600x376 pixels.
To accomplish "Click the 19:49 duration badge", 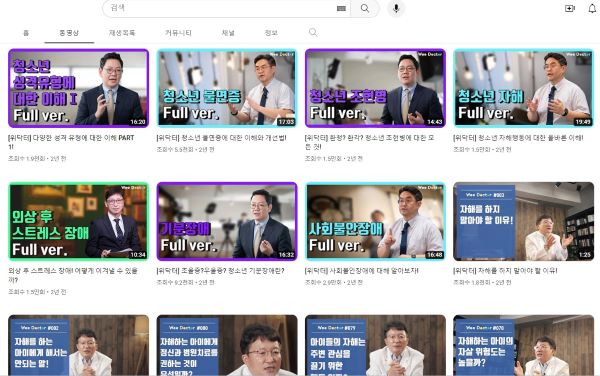I will (x=583, y=122).
